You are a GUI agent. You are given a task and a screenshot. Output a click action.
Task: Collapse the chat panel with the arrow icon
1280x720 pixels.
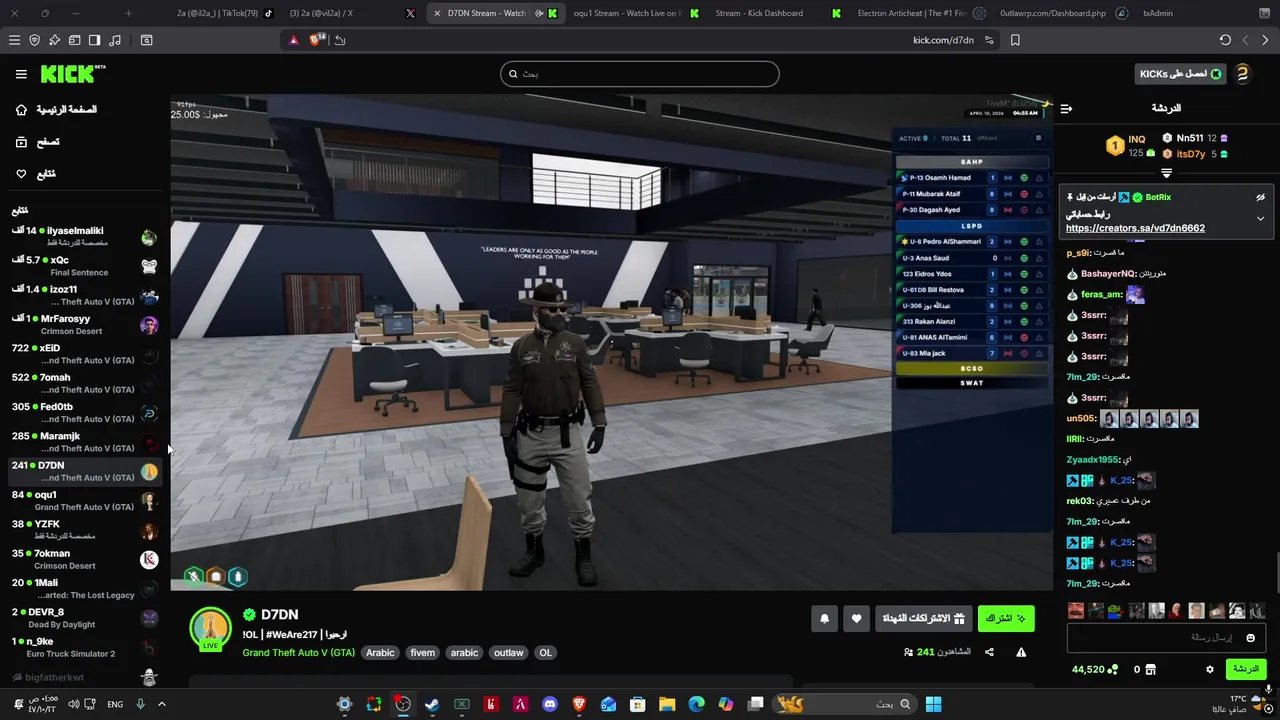(1066, 108)
